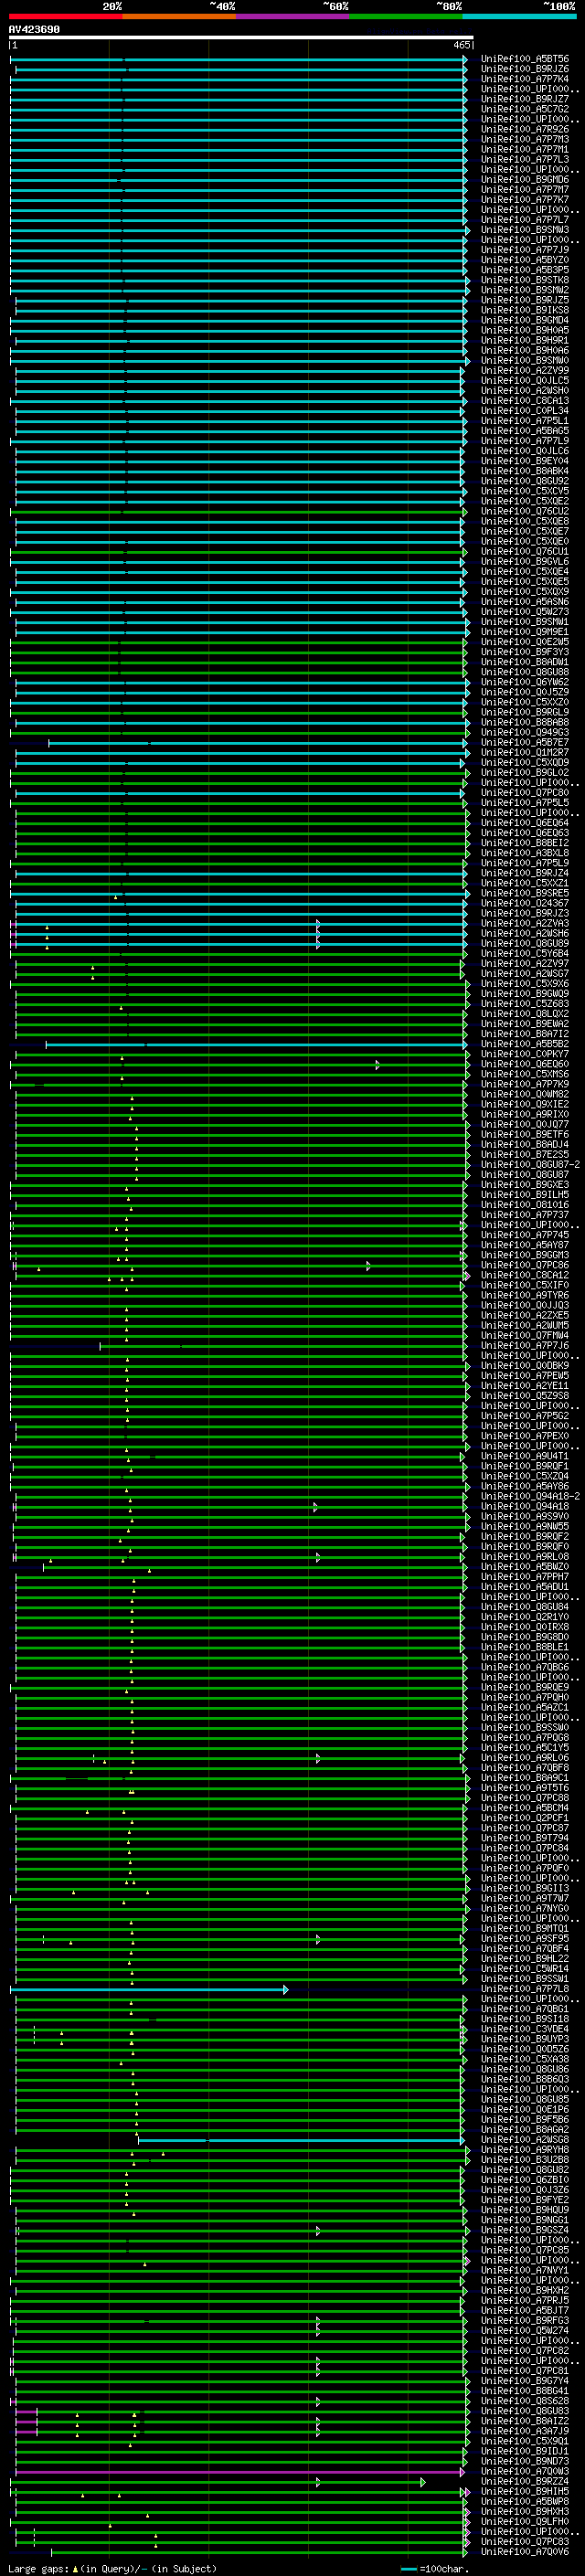The height and width of the screenshot is (2576, 585).
Task: Open the UniRef100_Q94A18-2 hit label
Action: tap(529, 1497)
